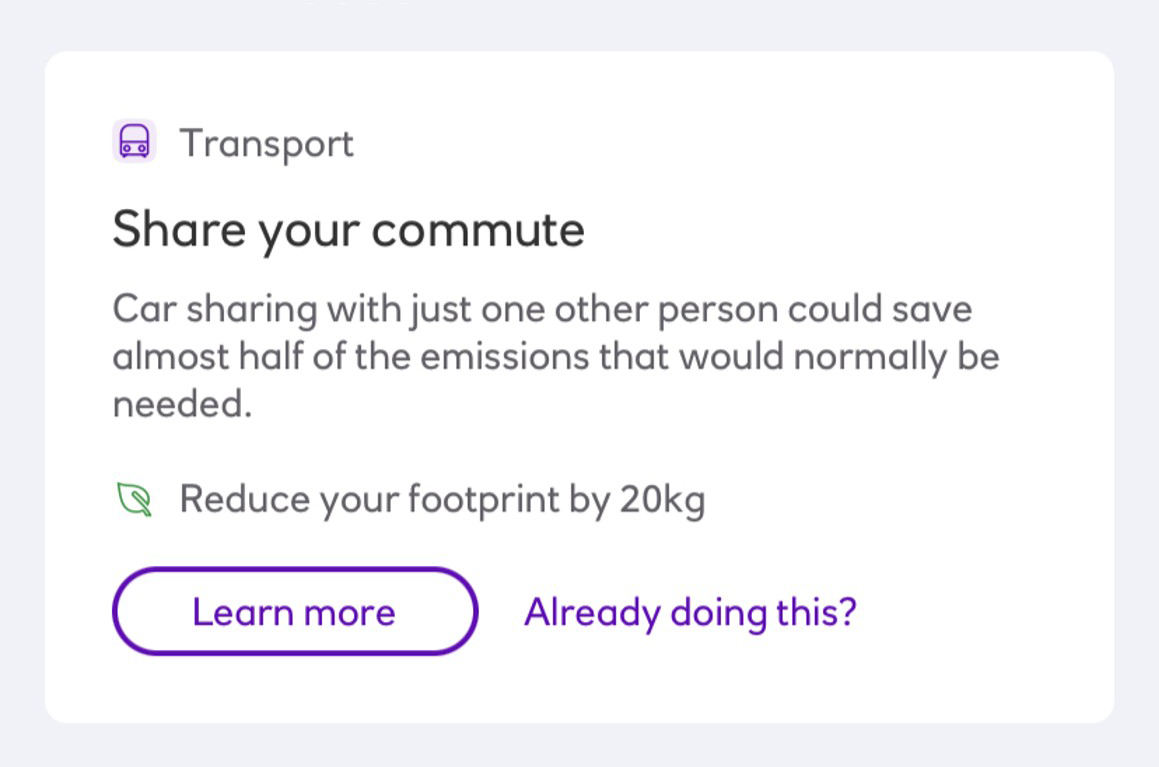Click the words 'Car sharing' in description
The height and width of the screenshot is (767, 1159).
215,310
